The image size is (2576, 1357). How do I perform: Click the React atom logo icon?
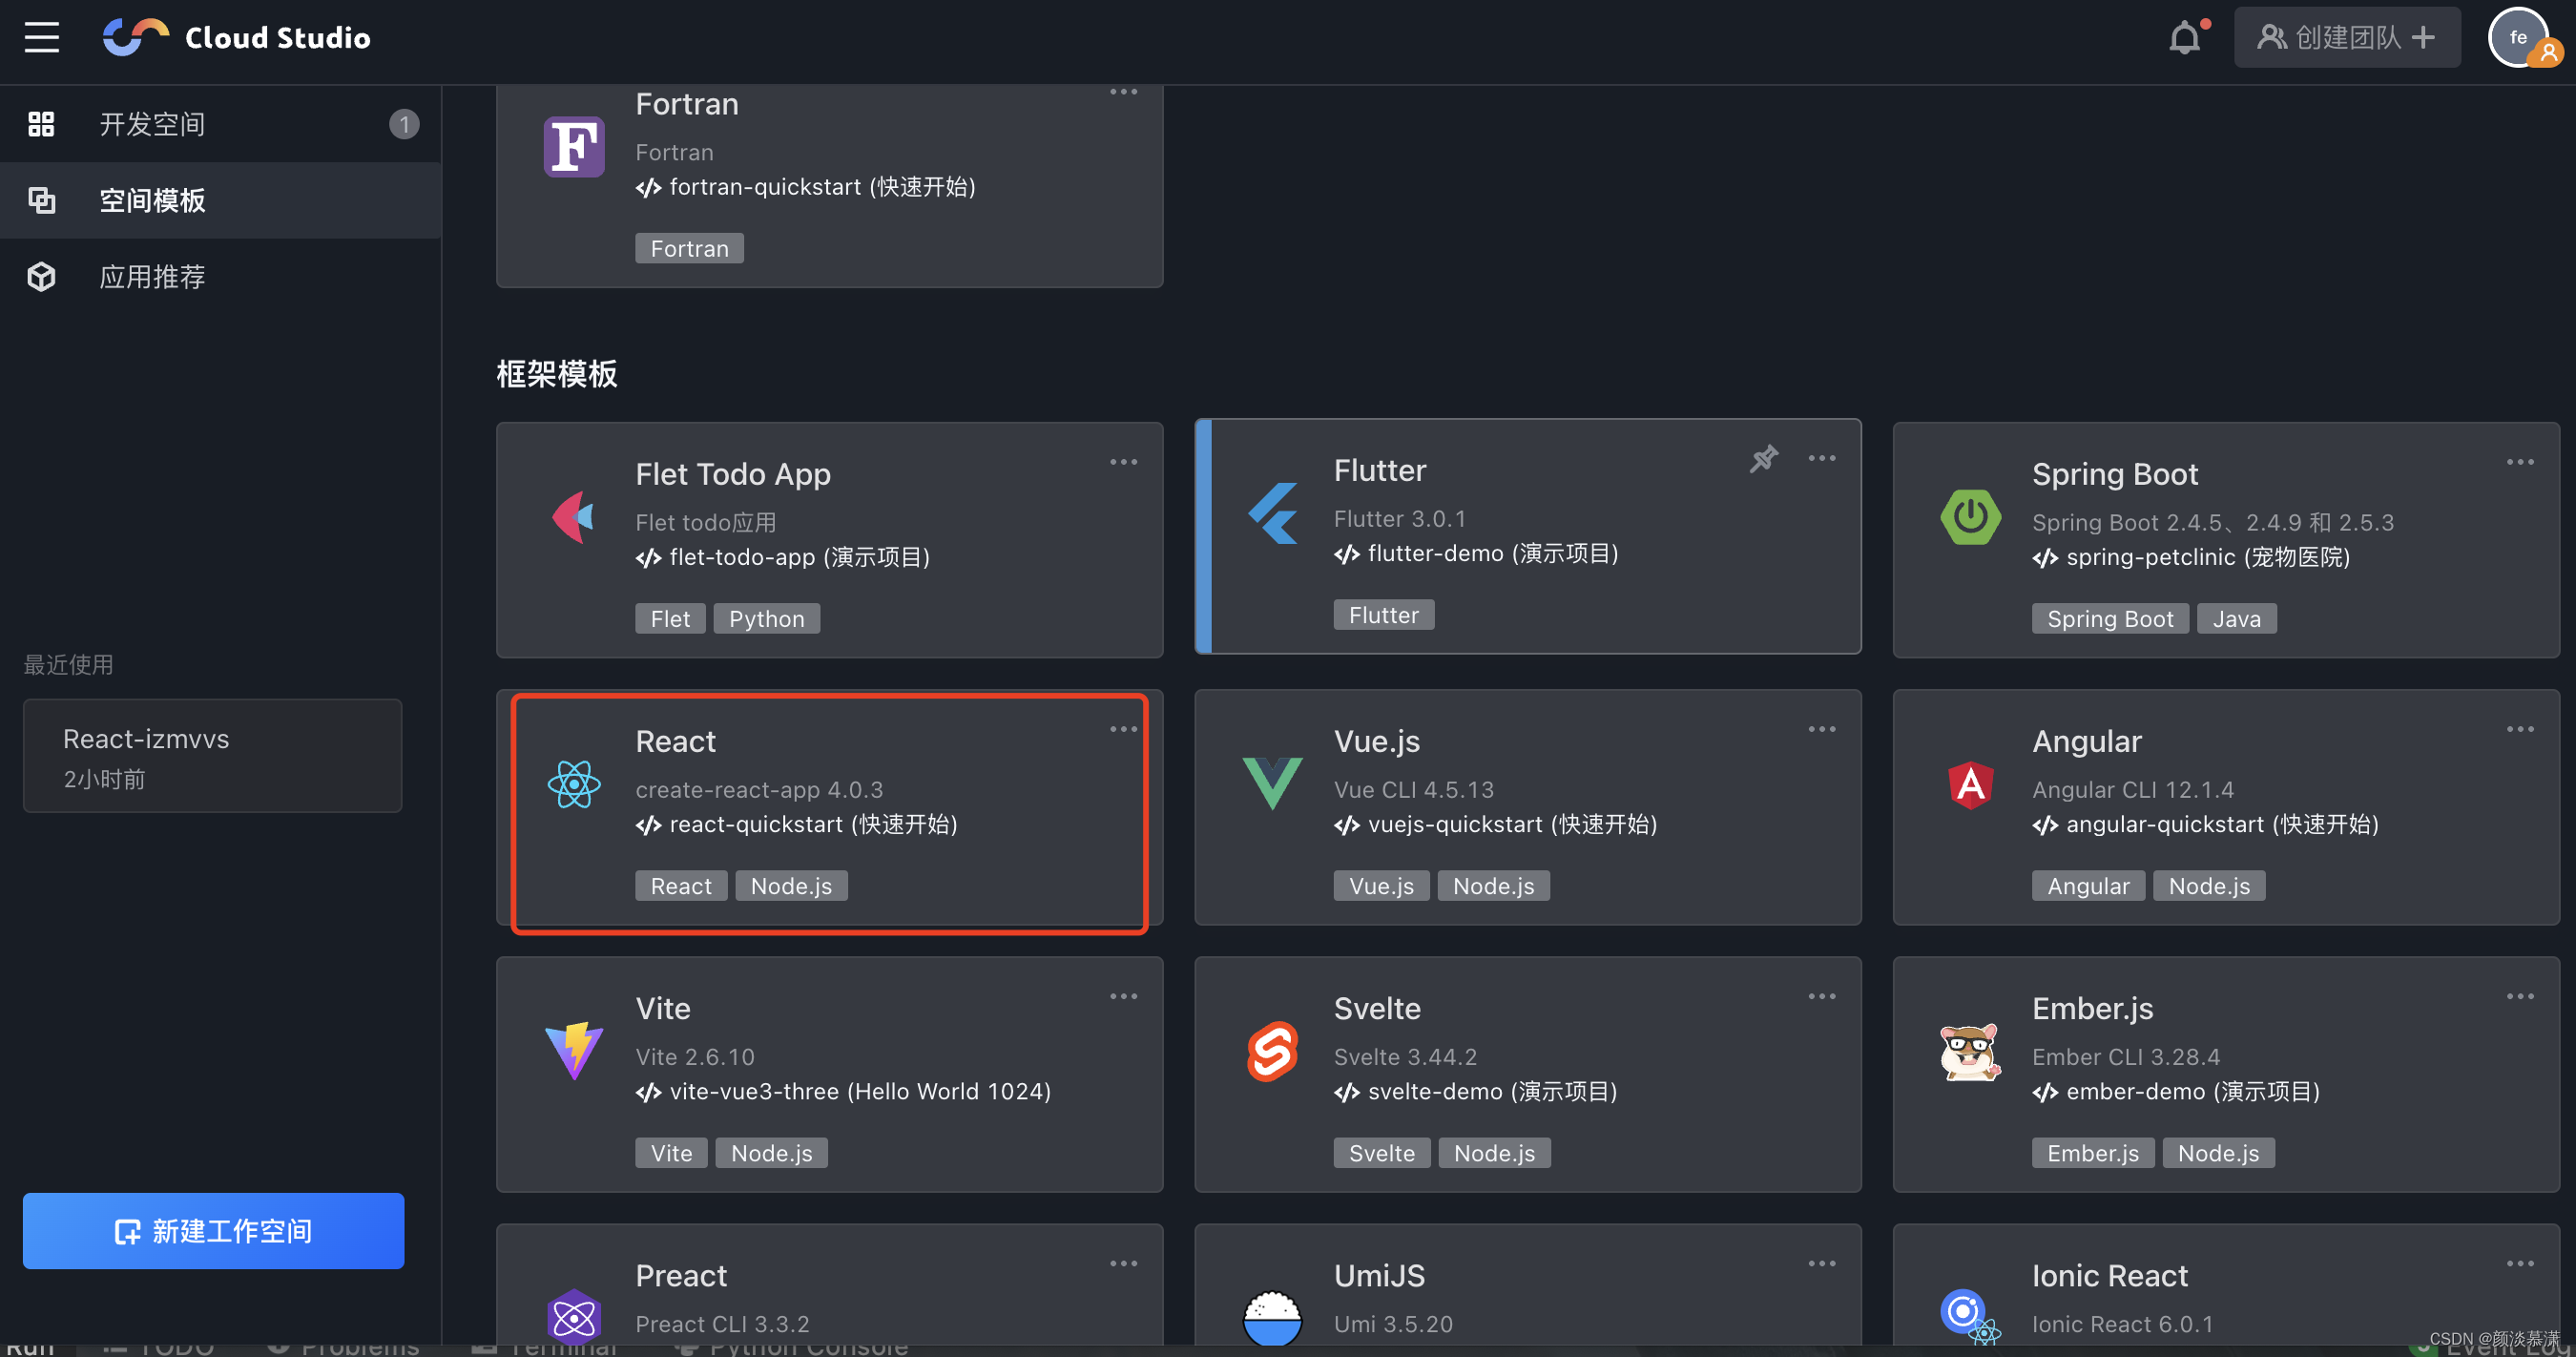coord(574,784)
